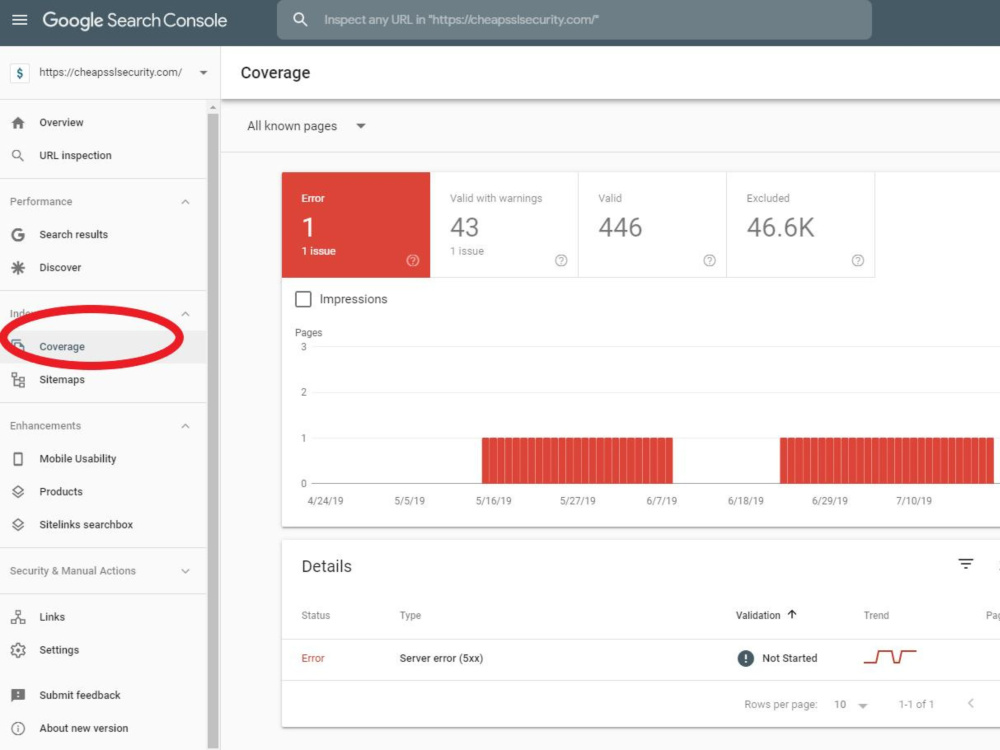
Task: Click the Sitelinks searchbox layers icon
Action: coord(18,525)
